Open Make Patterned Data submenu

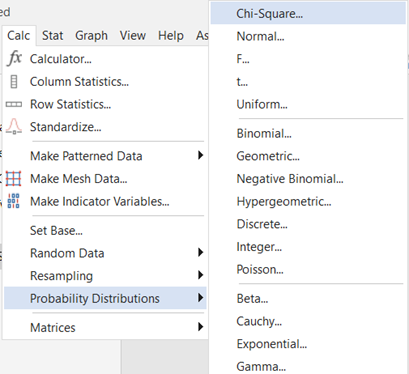[x=105, y=156]
